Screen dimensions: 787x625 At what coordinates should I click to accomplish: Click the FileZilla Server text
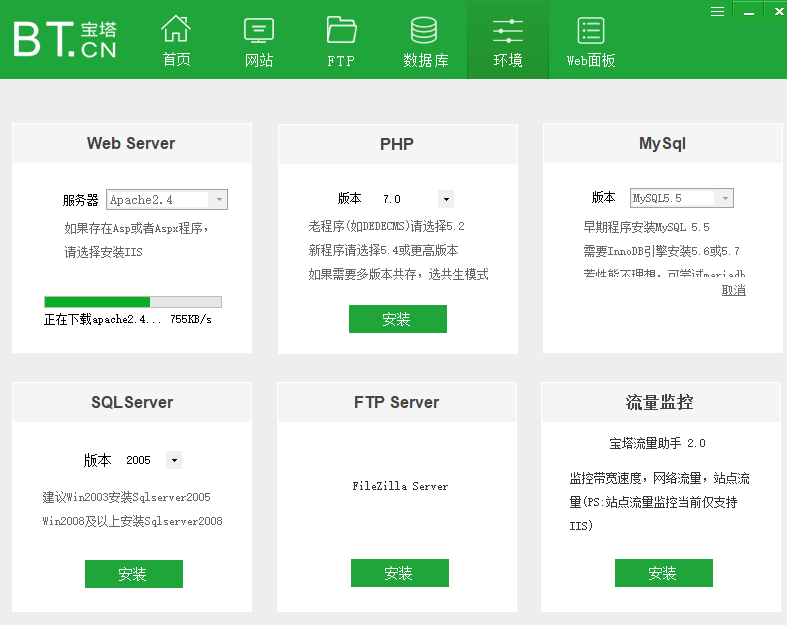pos(400,486)
